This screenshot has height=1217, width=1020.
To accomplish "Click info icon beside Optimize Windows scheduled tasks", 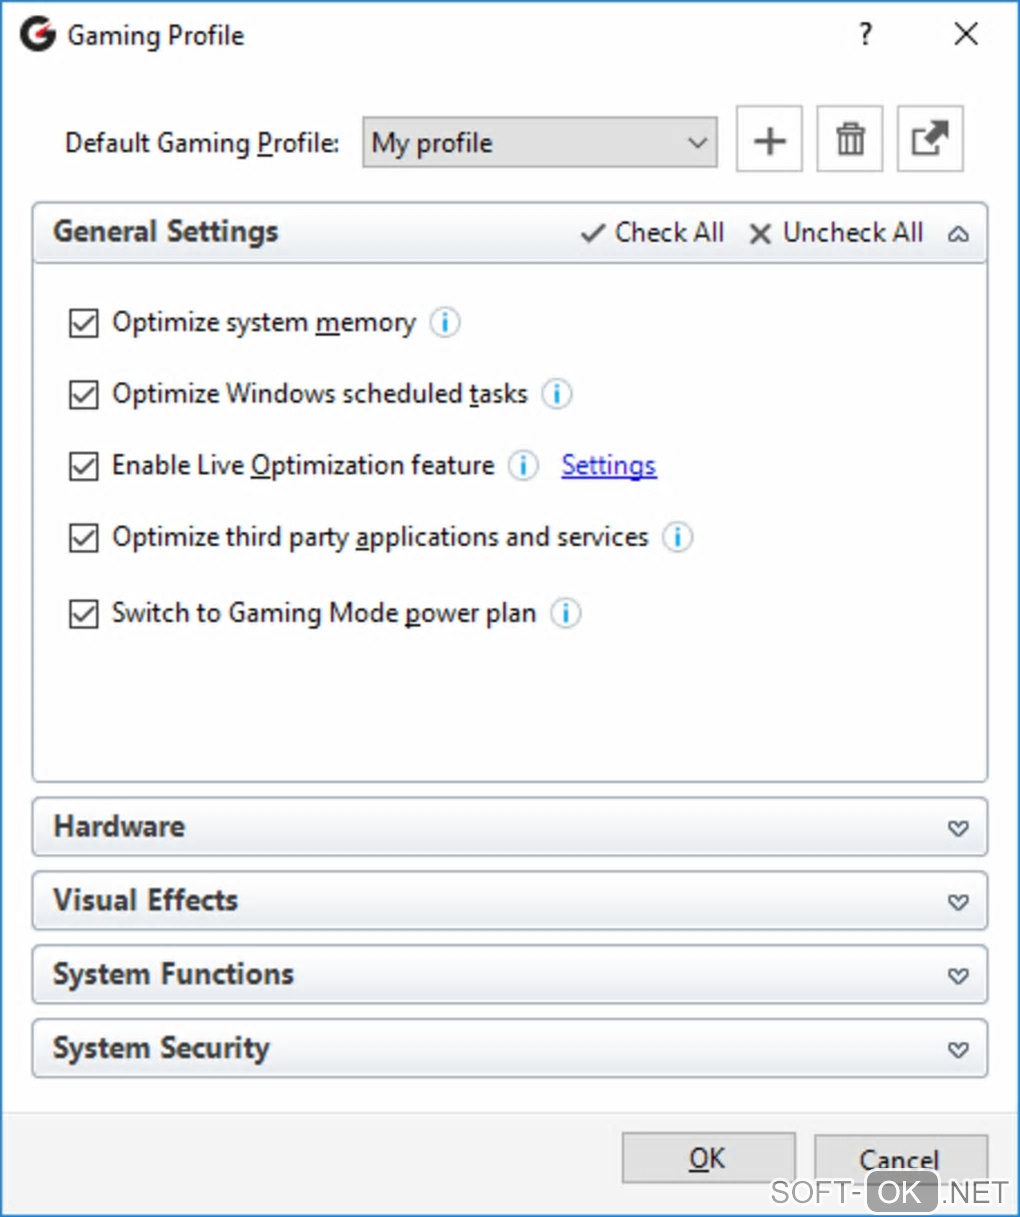I will (x=557, y=394).
